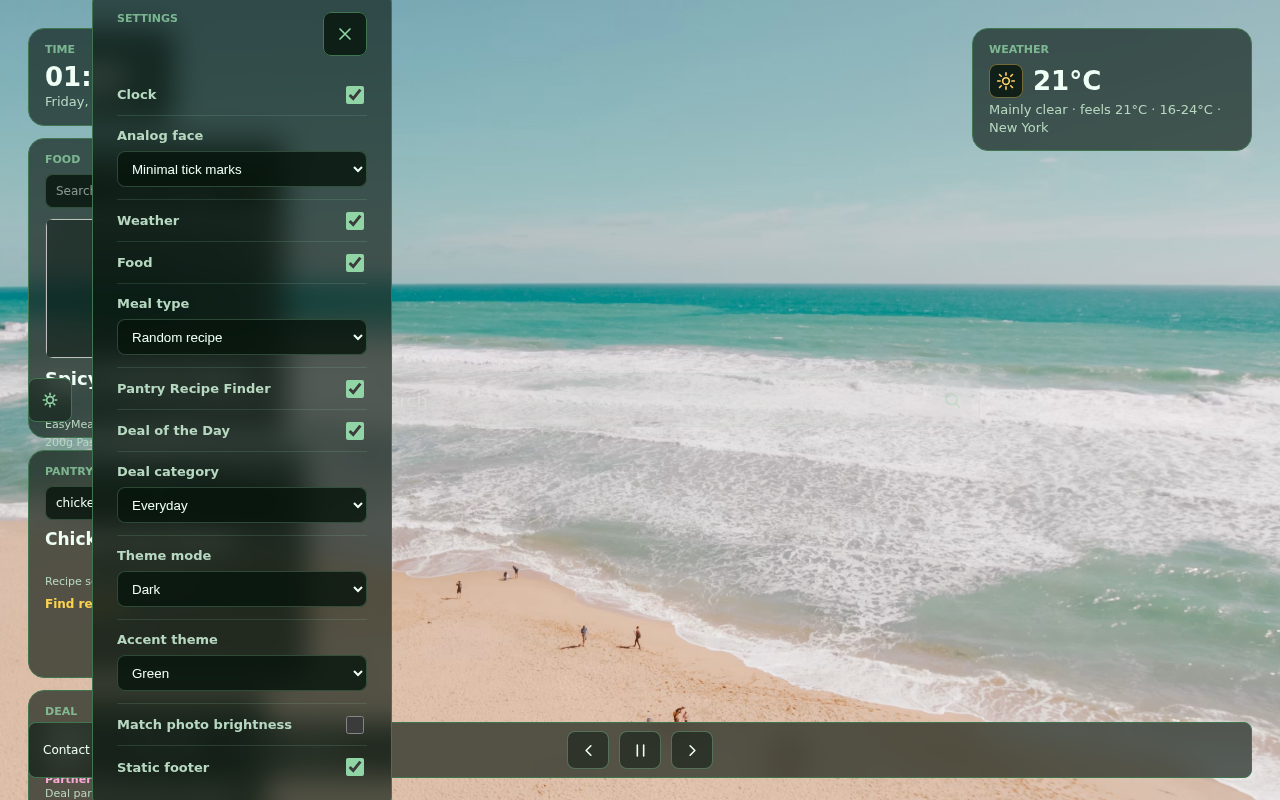The image size is (1280, 800).
Task: Open the Meal type dropdown
Action: point(242,337)
